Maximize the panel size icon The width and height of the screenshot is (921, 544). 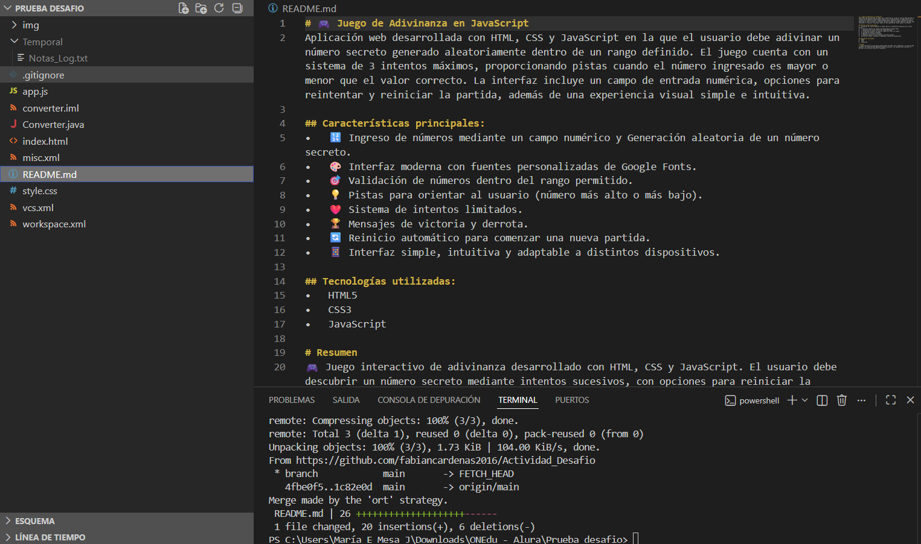pyautogui.click(x=891, y=400)
